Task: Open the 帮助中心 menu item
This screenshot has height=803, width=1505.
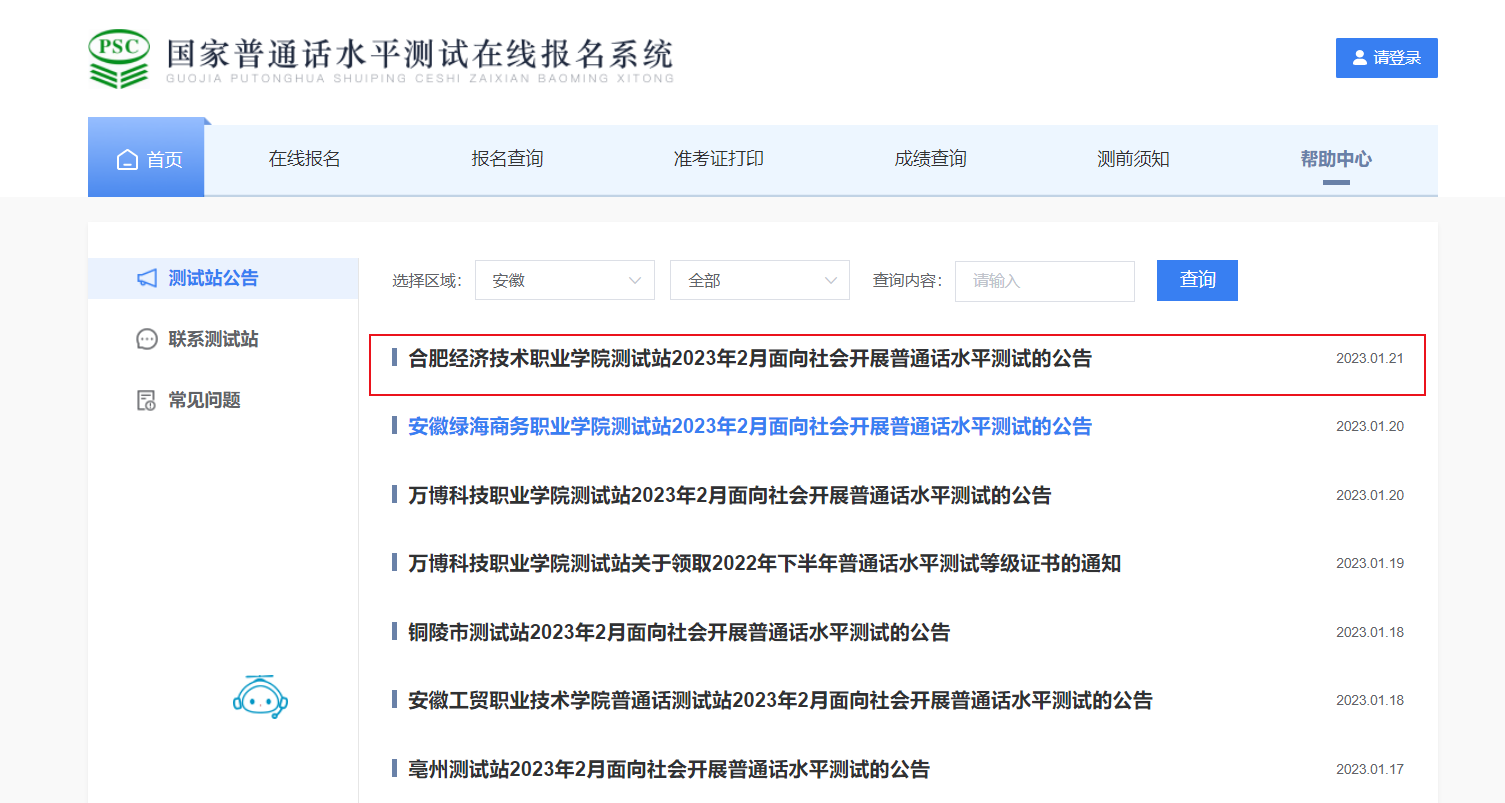Action: click(1336, 159)
